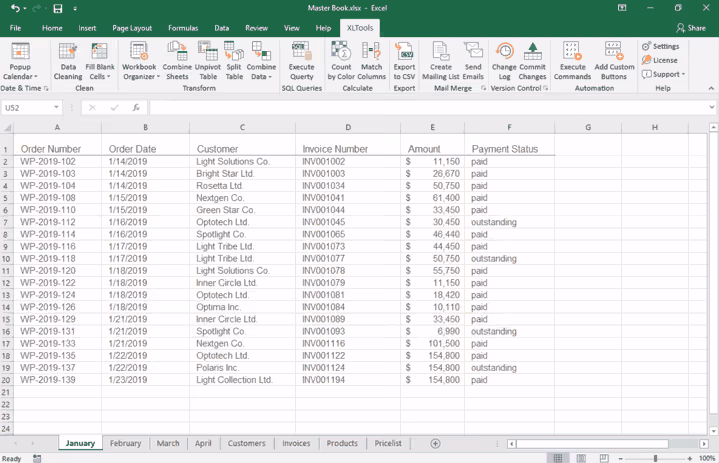Switch to Page Layout view in status bar
The height and width of the screenshot is (463, 719).
click(581, 458)
